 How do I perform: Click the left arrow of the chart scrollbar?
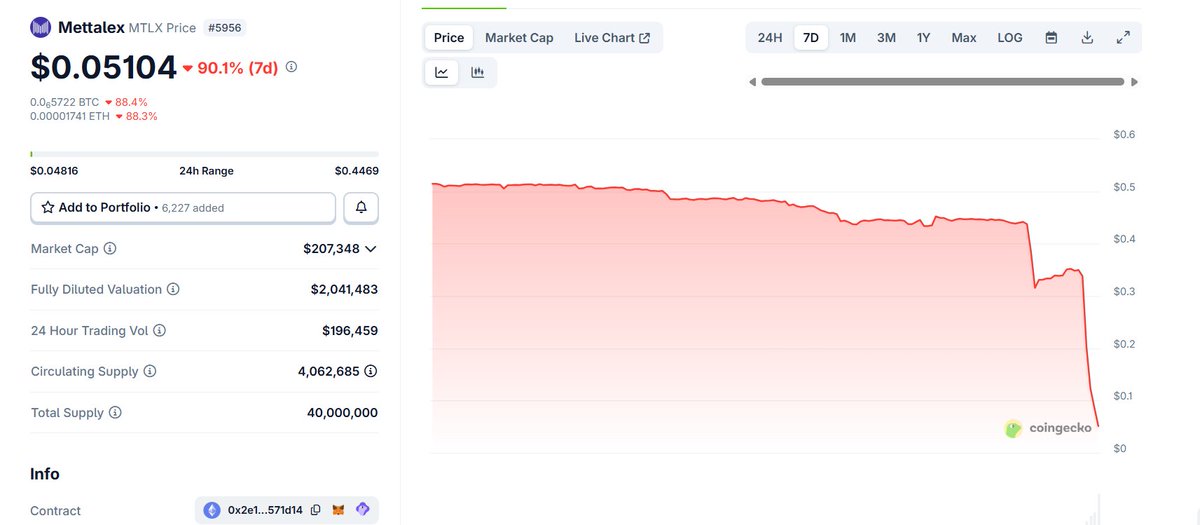tap(752, 82)
